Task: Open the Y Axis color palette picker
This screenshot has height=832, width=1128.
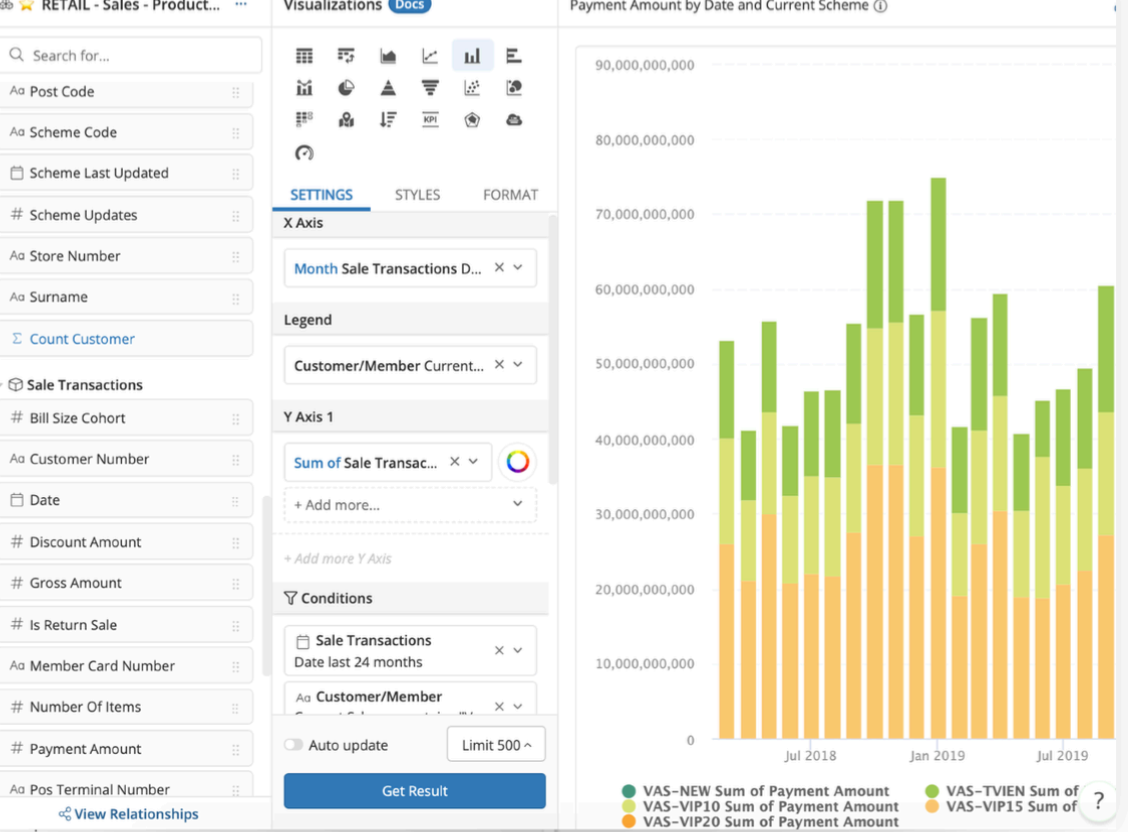Action: (517, 462)
